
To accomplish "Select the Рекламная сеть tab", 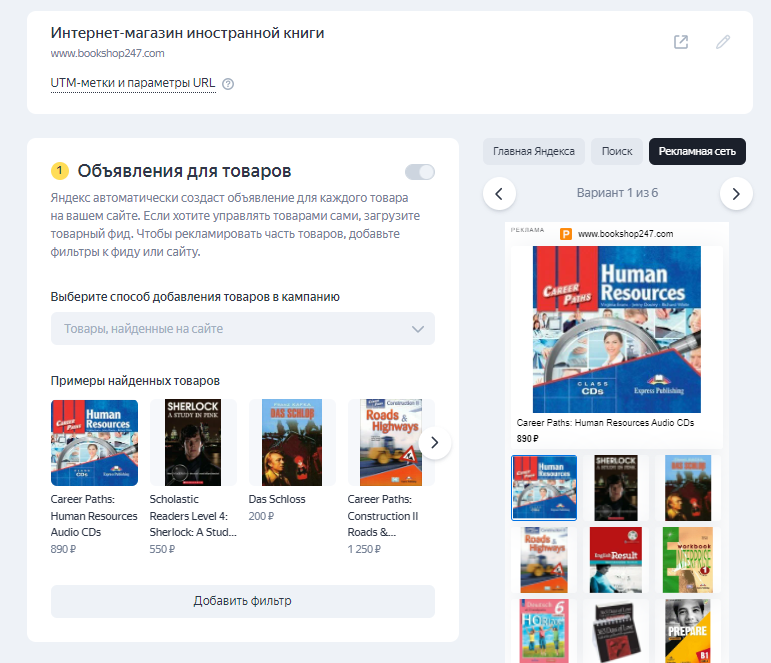I will coord(697,151).
